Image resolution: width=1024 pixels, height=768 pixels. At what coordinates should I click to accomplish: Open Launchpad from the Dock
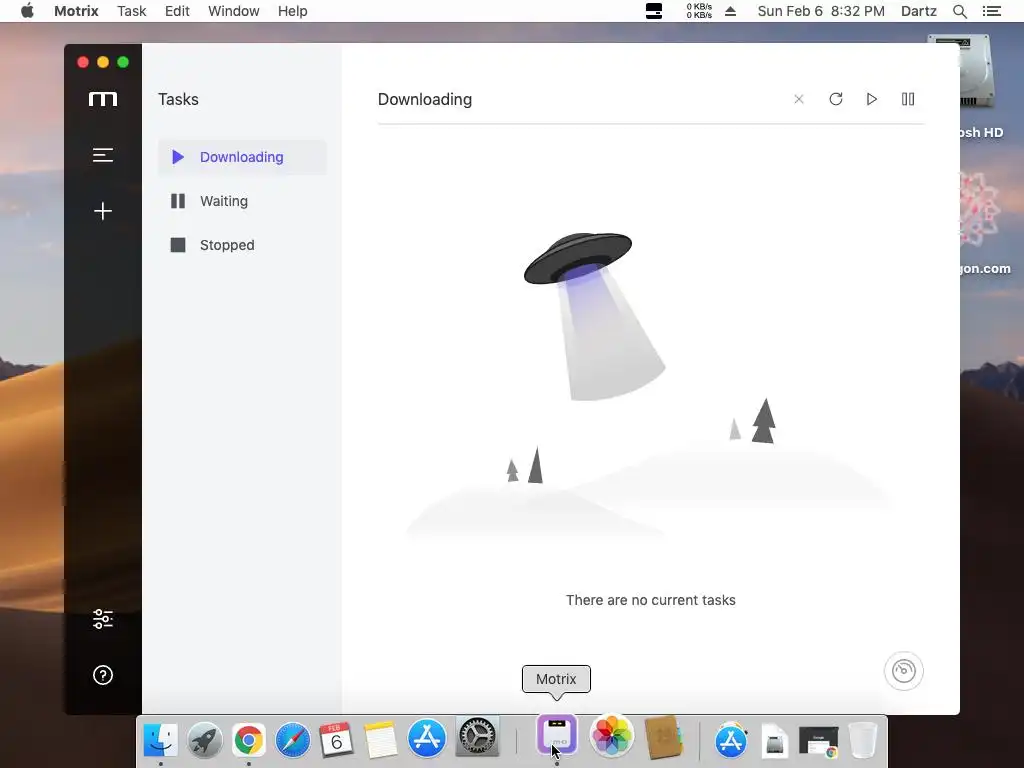point(204,739)
